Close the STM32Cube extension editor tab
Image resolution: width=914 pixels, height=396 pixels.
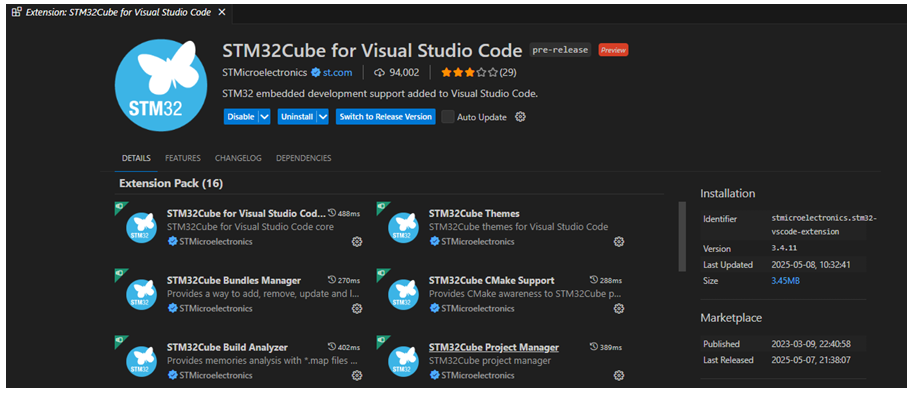222,12
